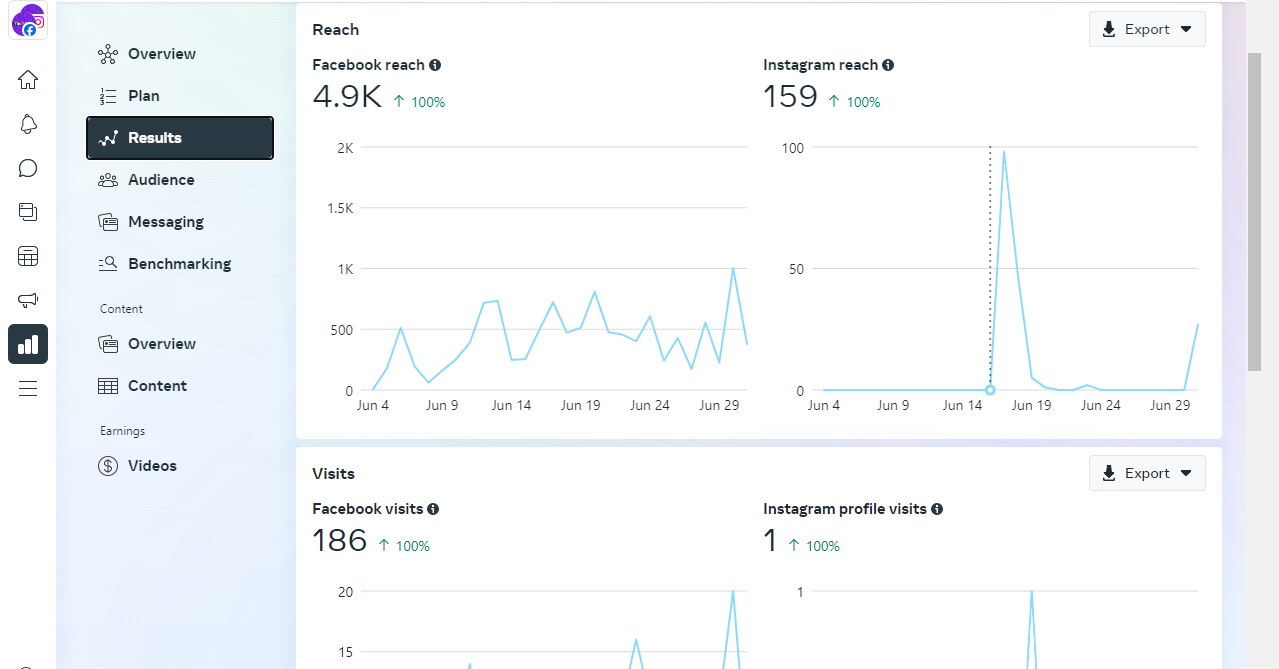Open Overview under Content heading
This screenshot has width=1279, height=669.
(180, 344)
